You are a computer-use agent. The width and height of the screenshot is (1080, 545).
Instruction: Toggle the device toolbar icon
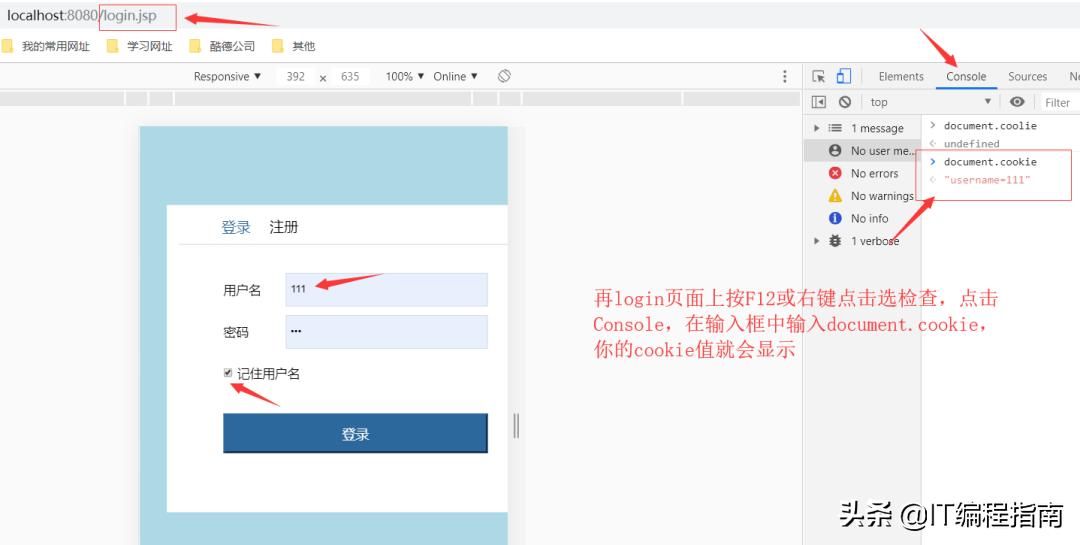pos(844,76)
